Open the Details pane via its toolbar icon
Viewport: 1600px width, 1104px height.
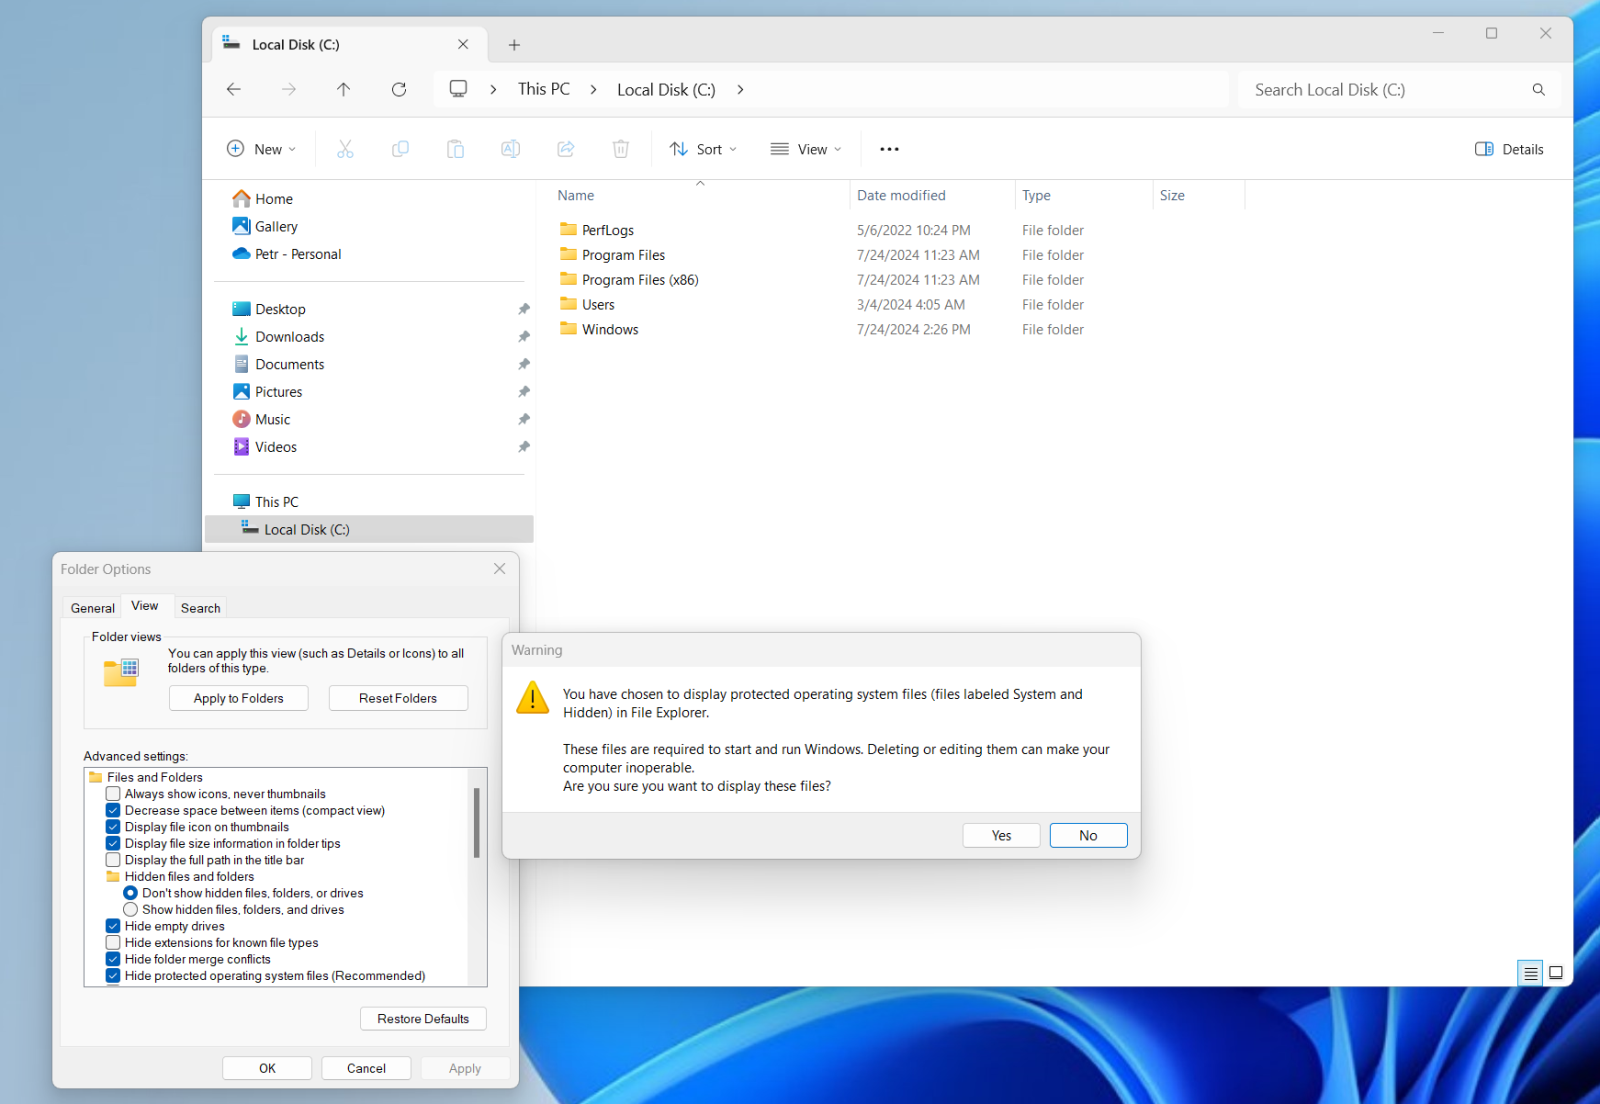point(1509,148)
